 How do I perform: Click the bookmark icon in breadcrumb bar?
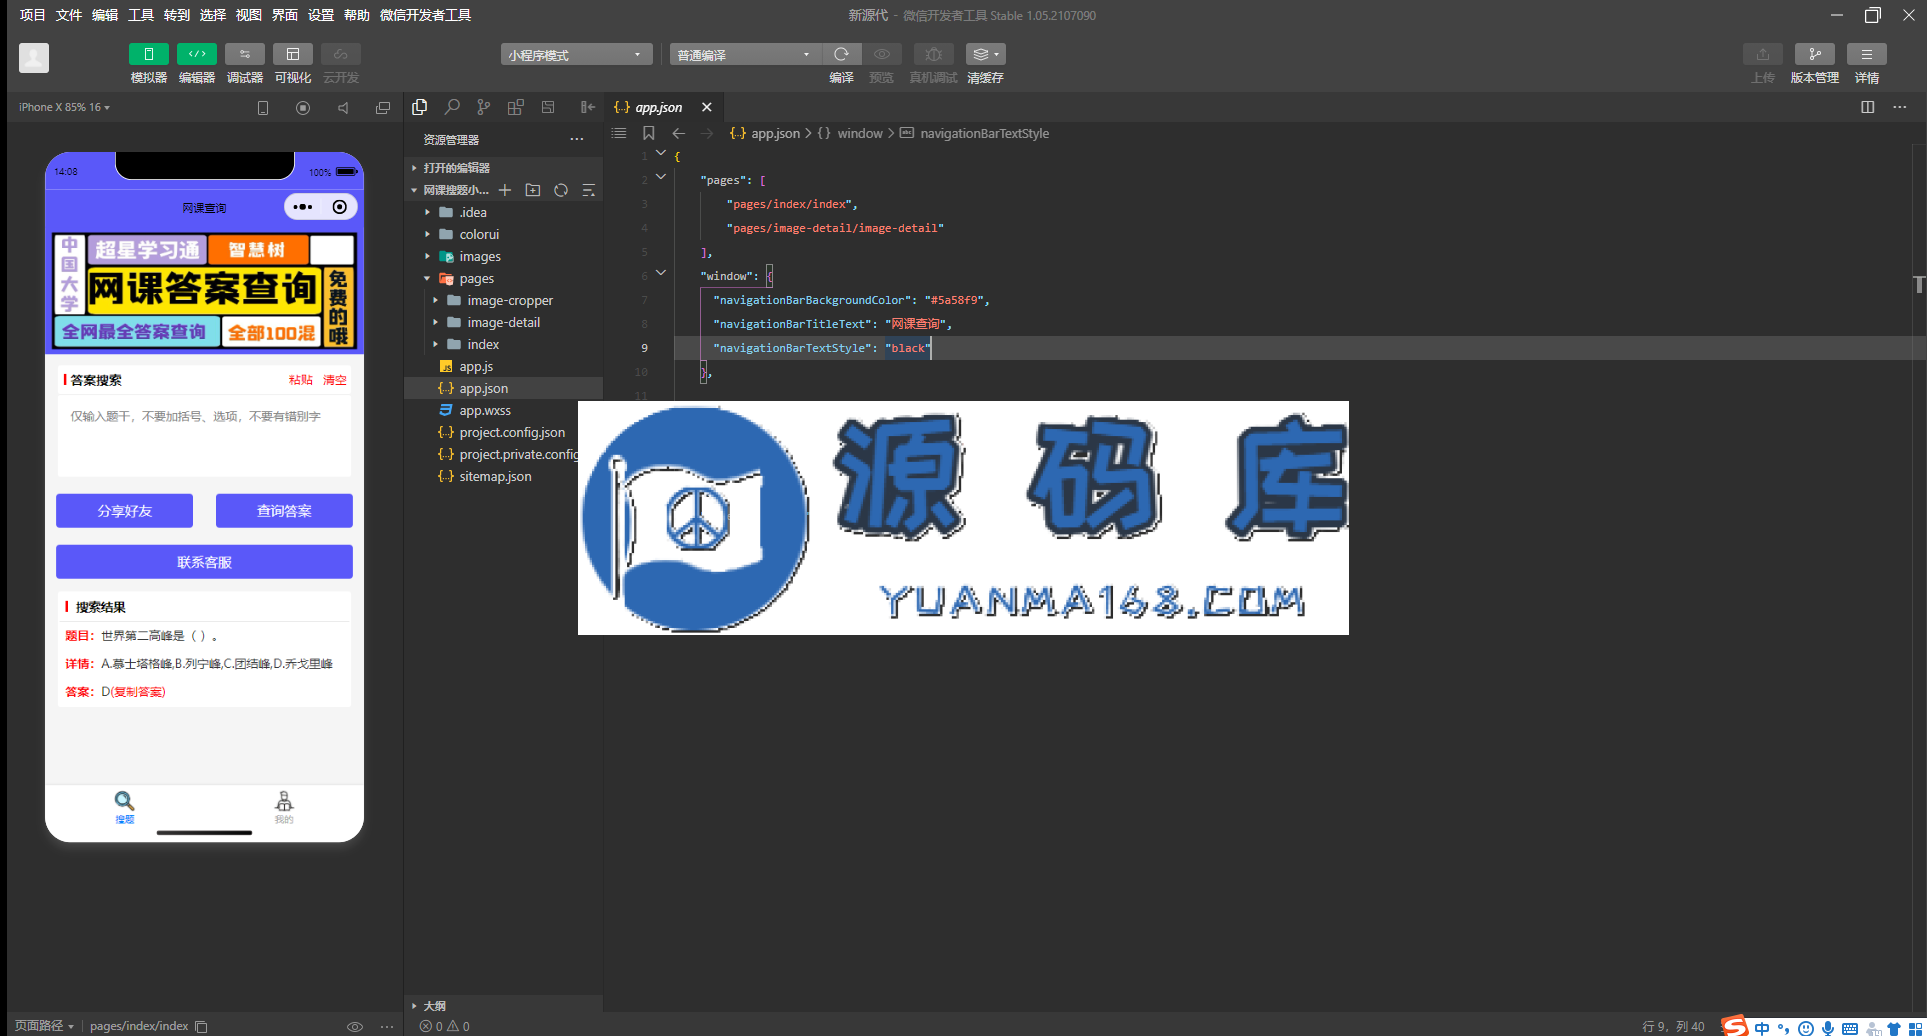[648, 133]
